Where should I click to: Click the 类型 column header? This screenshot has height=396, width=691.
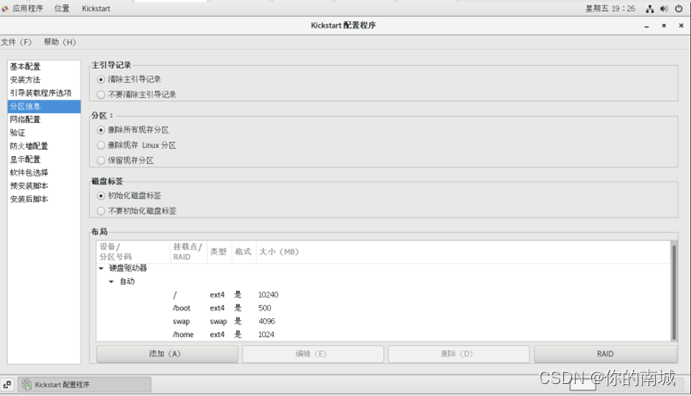219,252
